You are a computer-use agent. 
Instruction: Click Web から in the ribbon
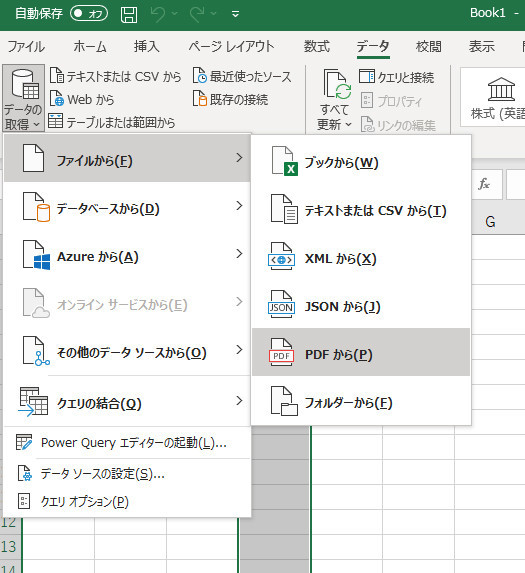(x=82, y=99)
